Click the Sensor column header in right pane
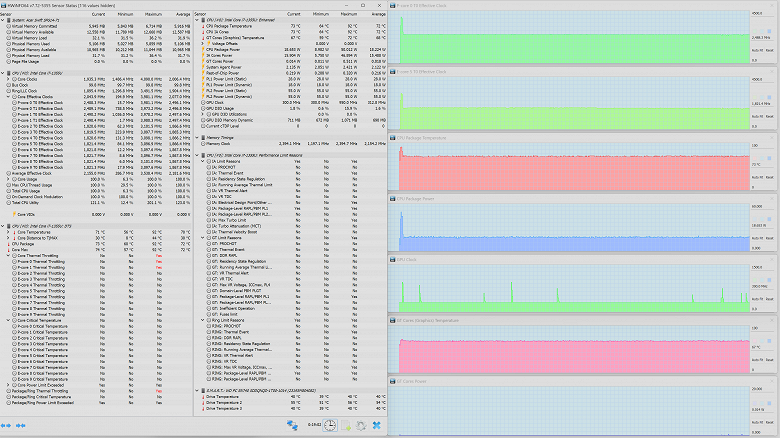780x438 pixels. tap(200, 14)
